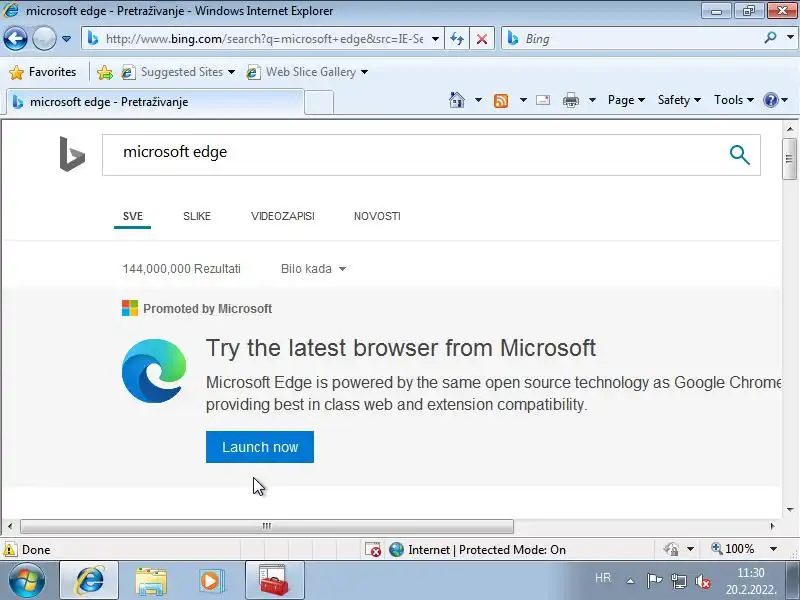
Task: Click the horizontal scrollbar right arrow
Action: tap(772, 526)
